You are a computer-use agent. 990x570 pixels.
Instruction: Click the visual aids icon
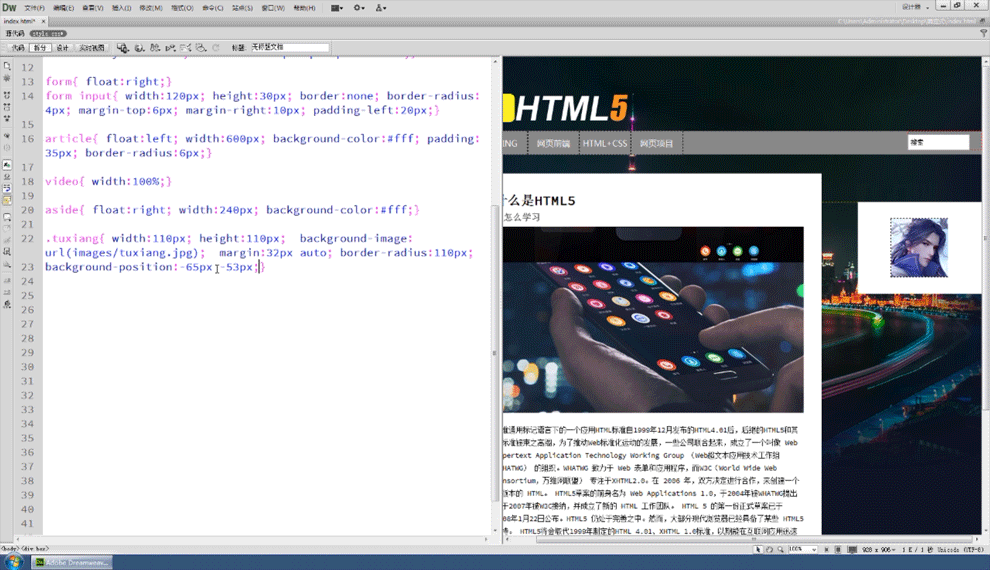tap(201, 47)
